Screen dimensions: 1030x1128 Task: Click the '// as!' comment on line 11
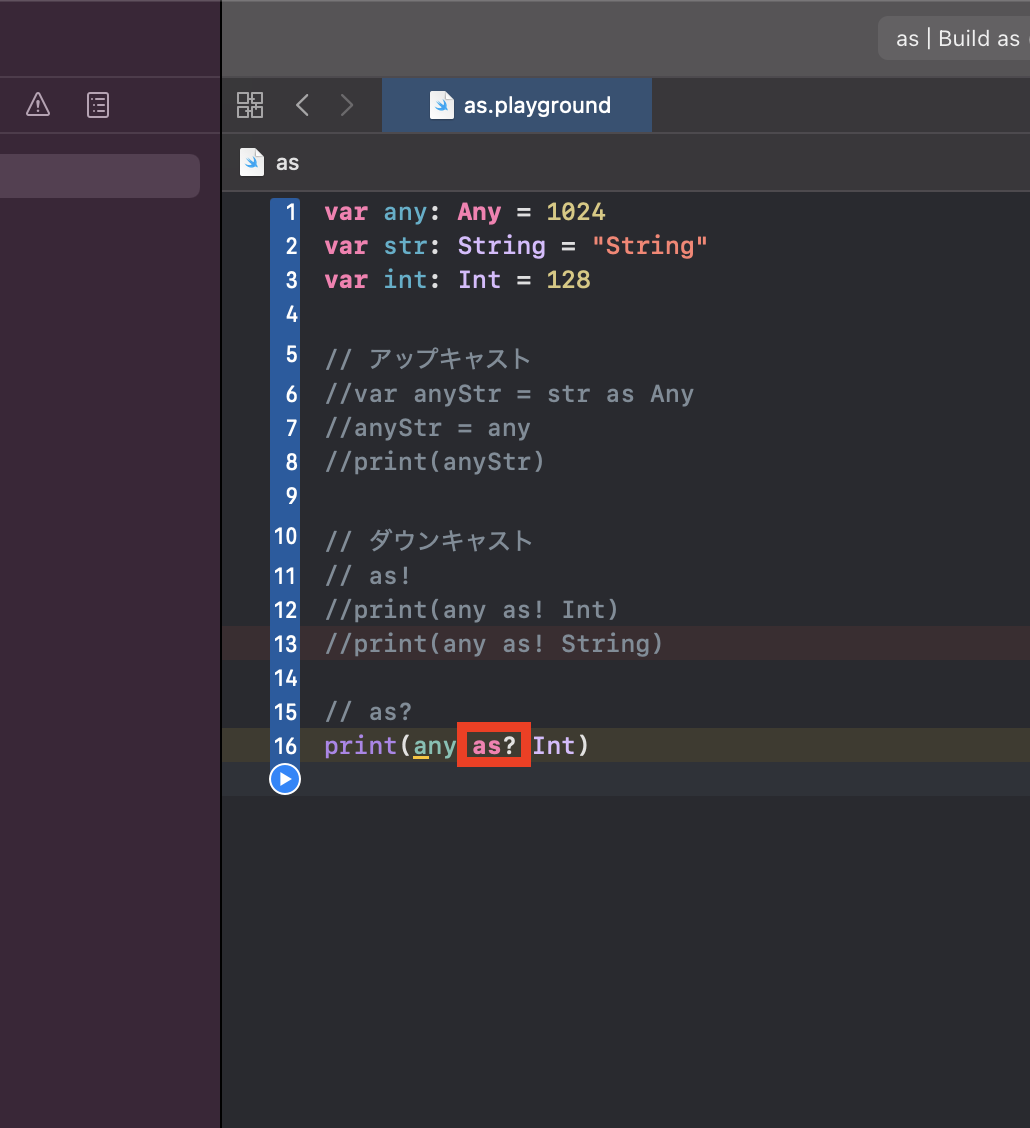tap(368, 576)
